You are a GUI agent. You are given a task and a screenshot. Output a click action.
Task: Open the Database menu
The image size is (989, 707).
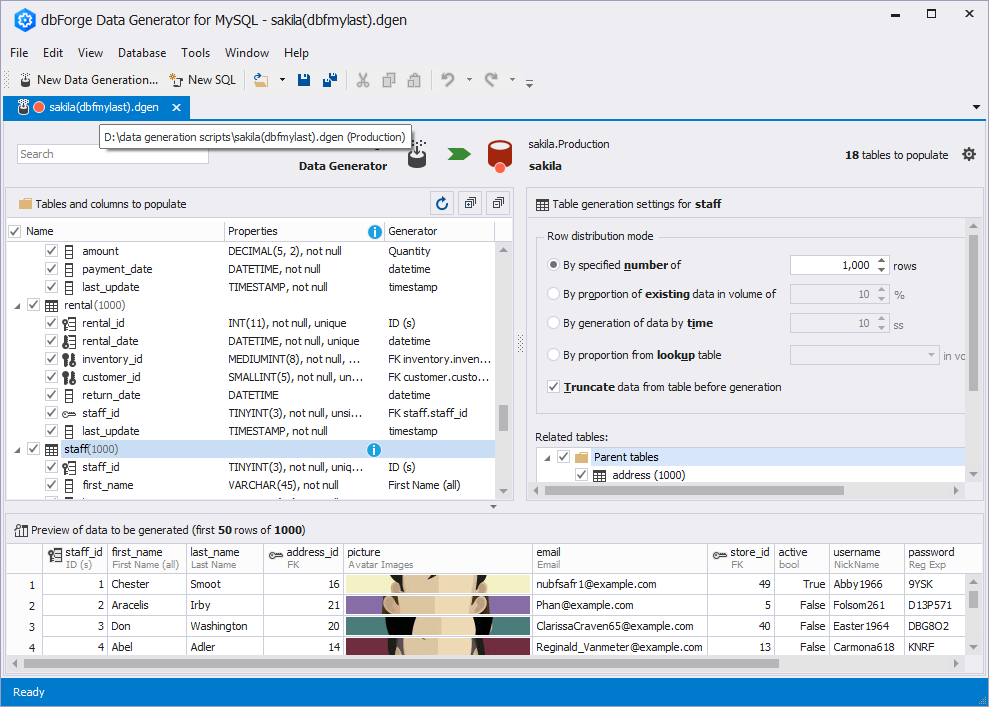(x=142, y=53)
